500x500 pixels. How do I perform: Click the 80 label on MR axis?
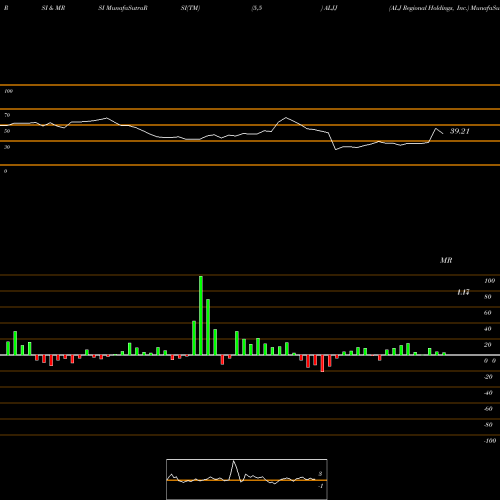[488, 297]
